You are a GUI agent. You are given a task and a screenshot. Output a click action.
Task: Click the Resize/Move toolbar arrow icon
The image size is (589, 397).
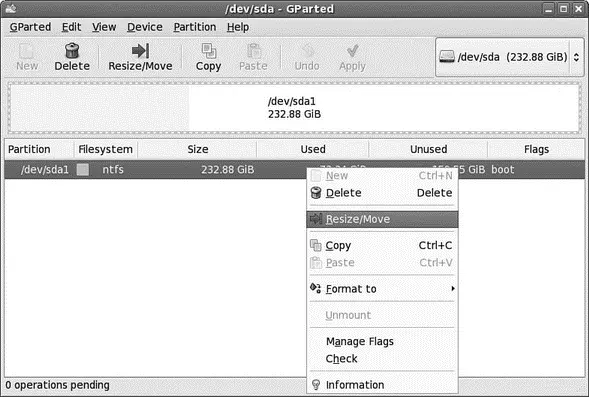click(140, 51)
